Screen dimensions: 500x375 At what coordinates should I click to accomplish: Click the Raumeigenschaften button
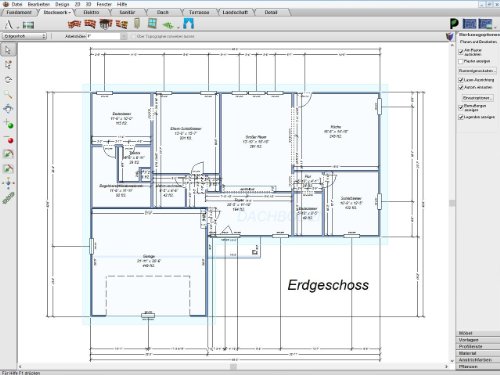(477, 71)
